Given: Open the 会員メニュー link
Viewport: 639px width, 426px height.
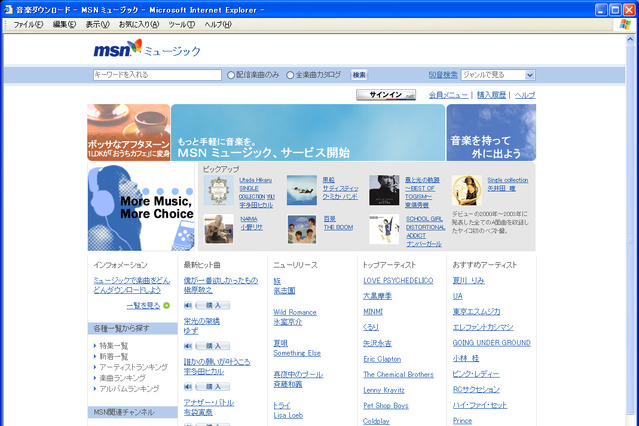Looking at the screenshot, I should coord(448,95).
